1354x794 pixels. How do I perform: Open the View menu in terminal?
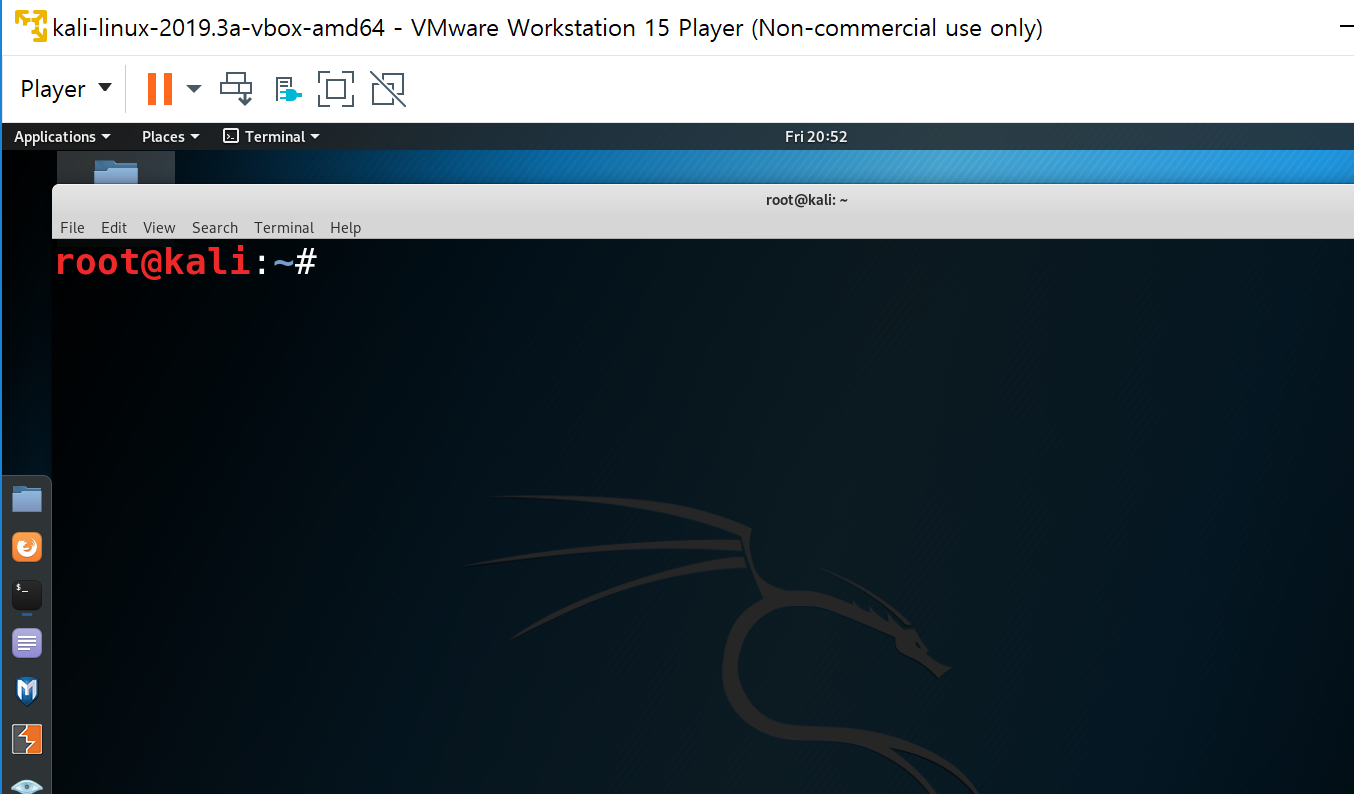point(159,227)
